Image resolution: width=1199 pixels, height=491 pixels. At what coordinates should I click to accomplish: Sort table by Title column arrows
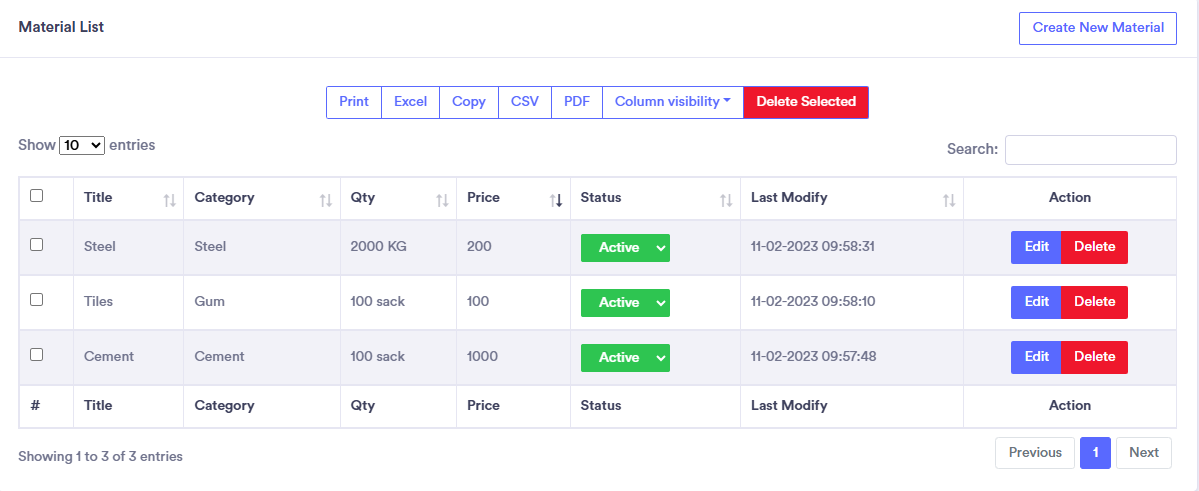click(x=170, y=201)
